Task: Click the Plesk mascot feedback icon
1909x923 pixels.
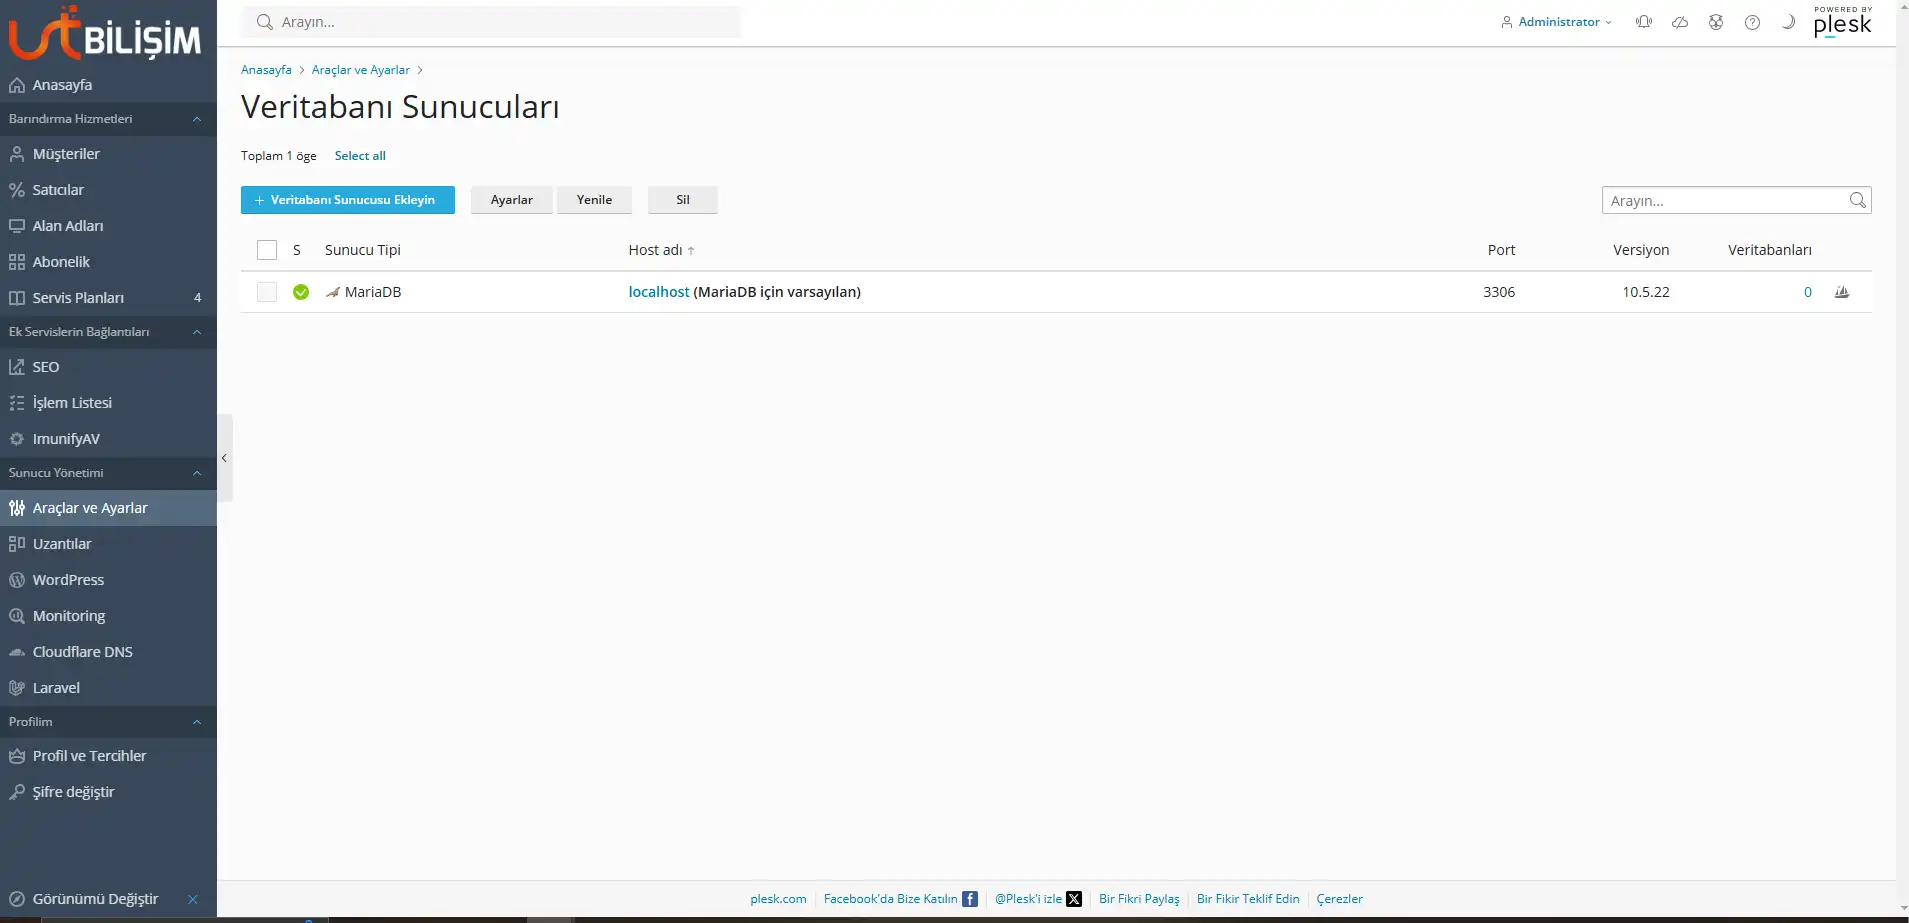Action: click(1716, 21)
